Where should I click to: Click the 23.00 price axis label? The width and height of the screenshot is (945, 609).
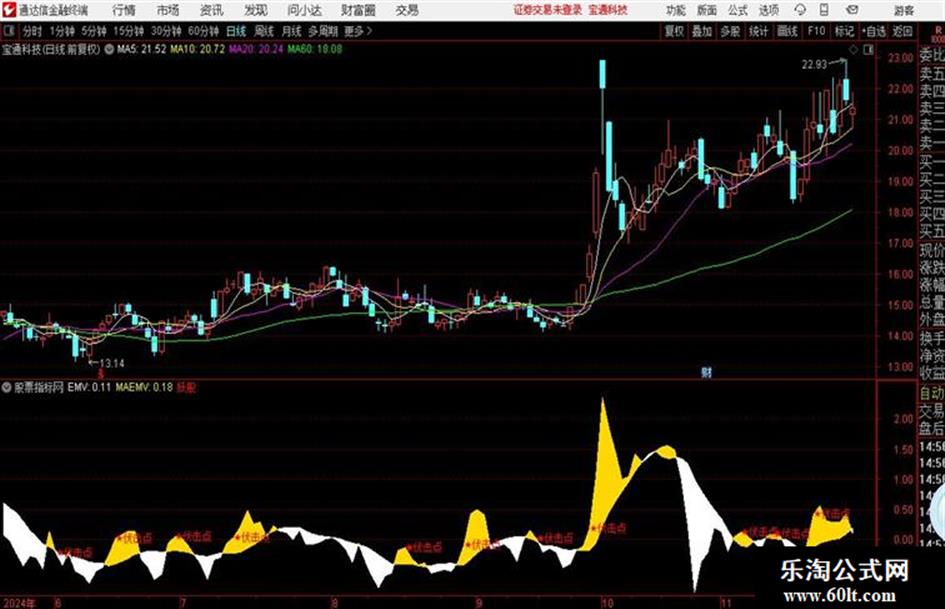900,58
